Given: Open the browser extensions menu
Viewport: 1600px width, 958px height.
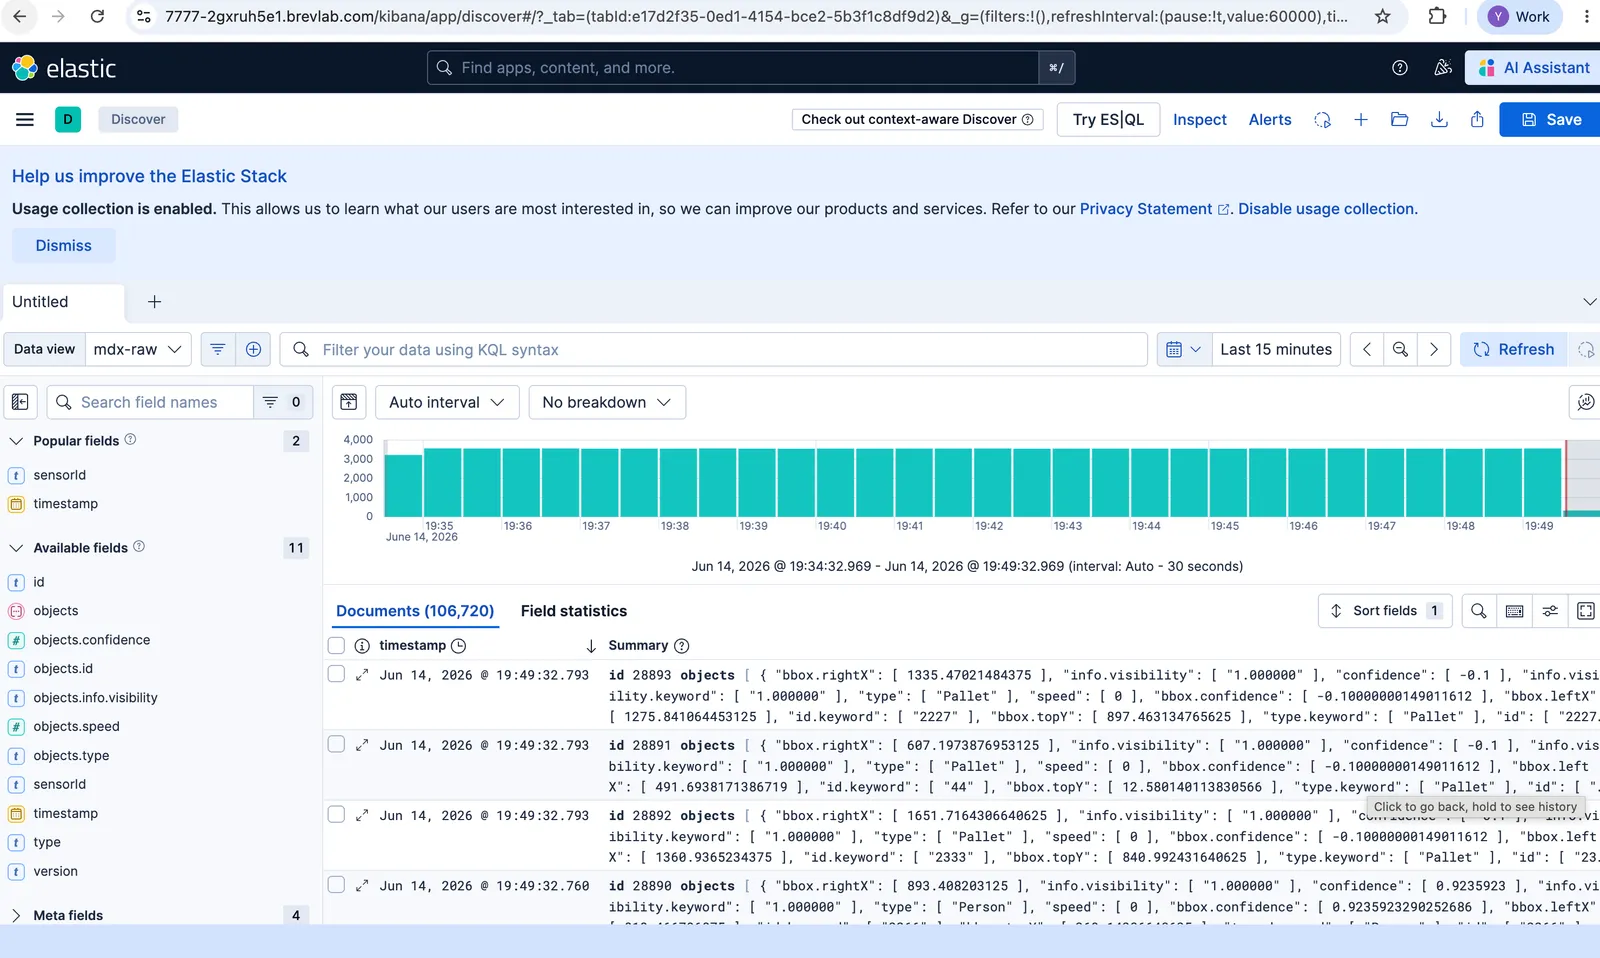Looking at the screenshot, I should click(x=1437, y=16).
